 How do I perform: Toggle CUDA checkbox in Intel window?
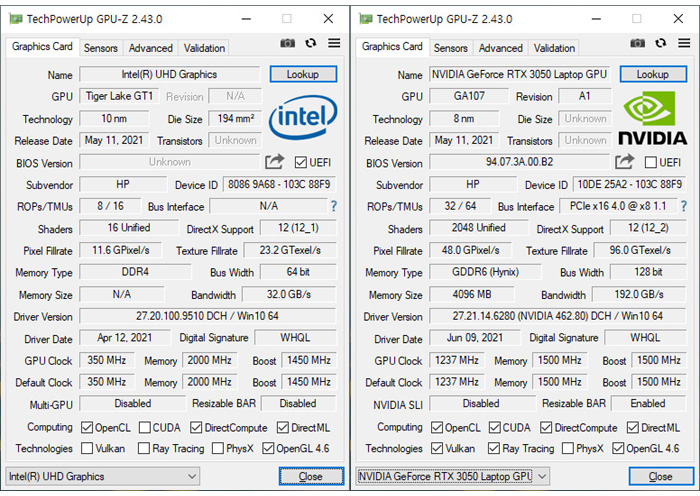coord(146,427)
